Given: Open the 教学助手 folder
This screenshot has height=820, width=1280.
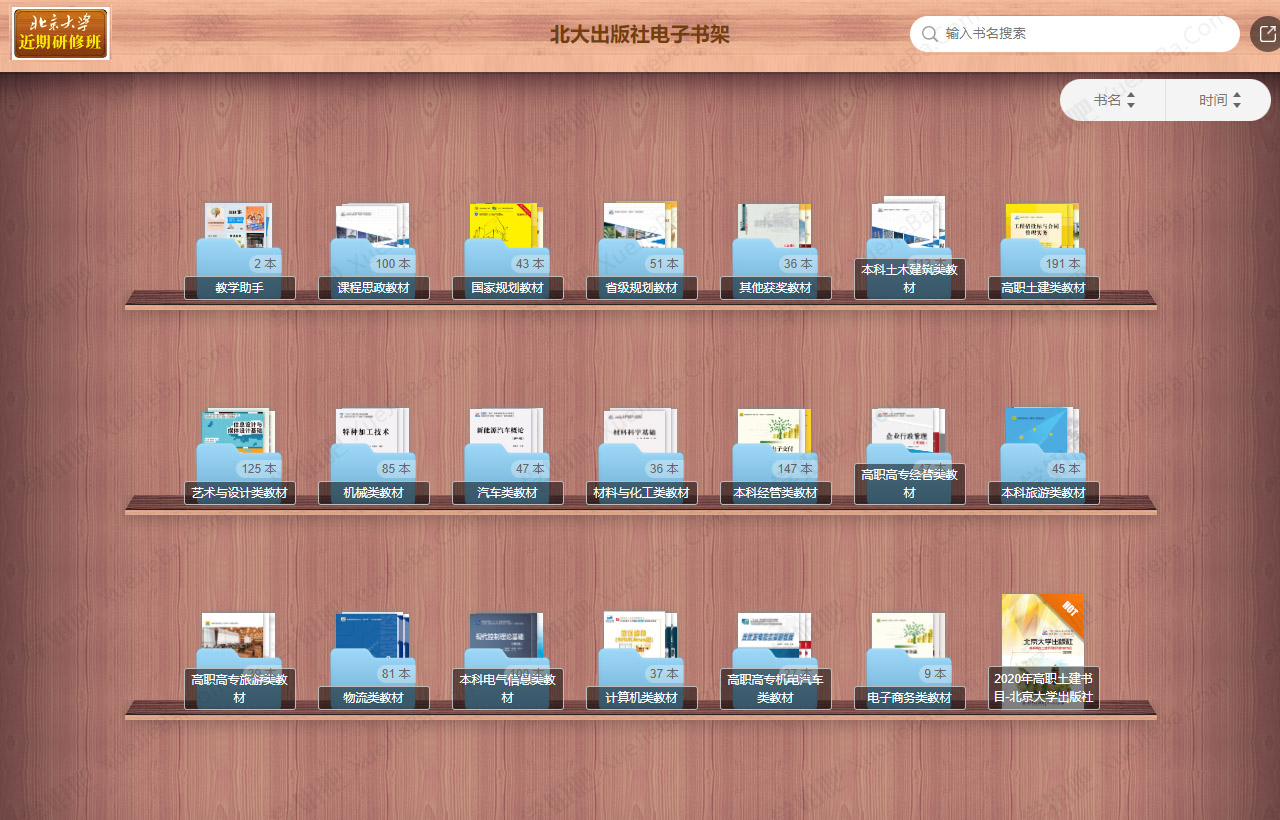Looking at the screenshot, I should pos(239,250).
